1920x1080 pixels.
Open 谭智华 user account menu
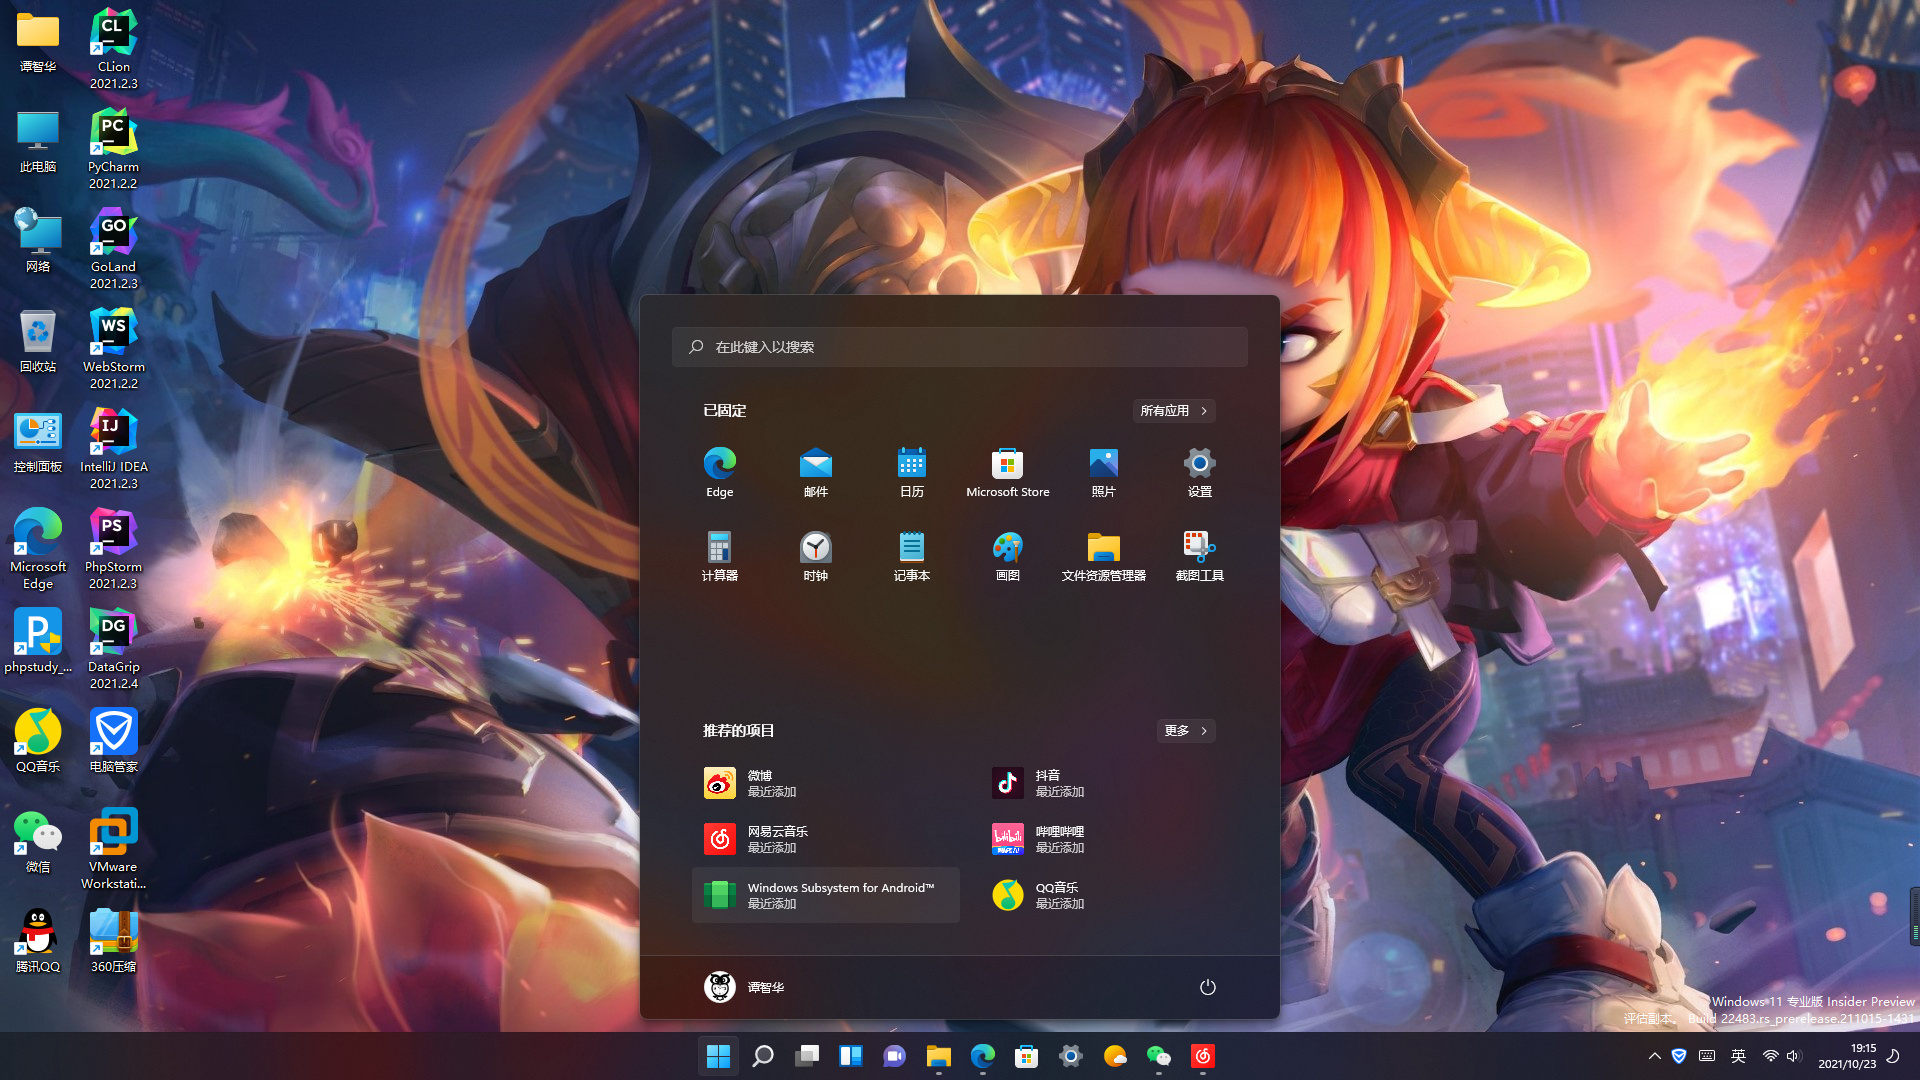[744, 987]
